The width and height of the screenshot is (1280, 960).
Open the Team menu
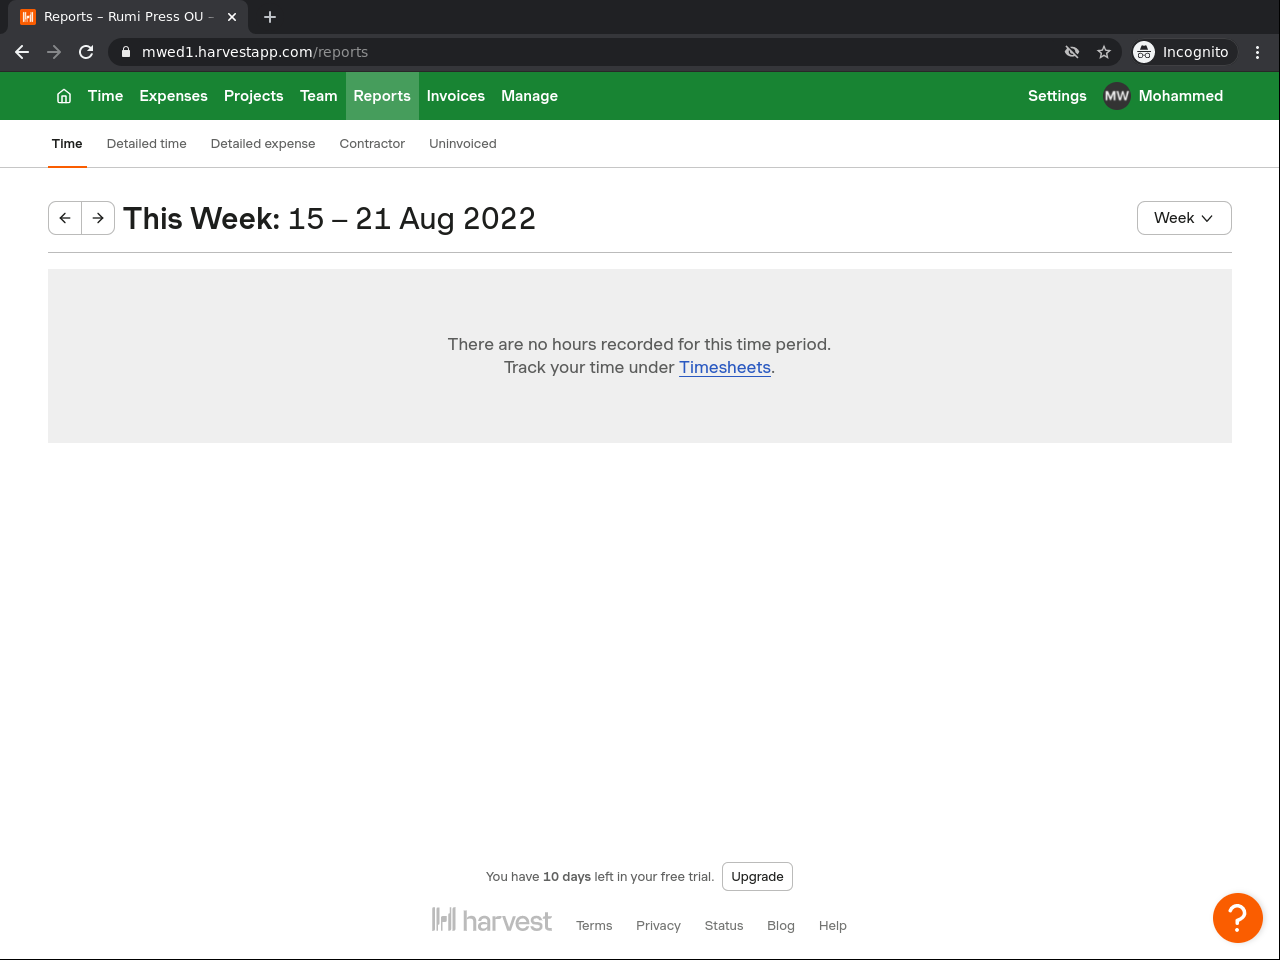319,96
